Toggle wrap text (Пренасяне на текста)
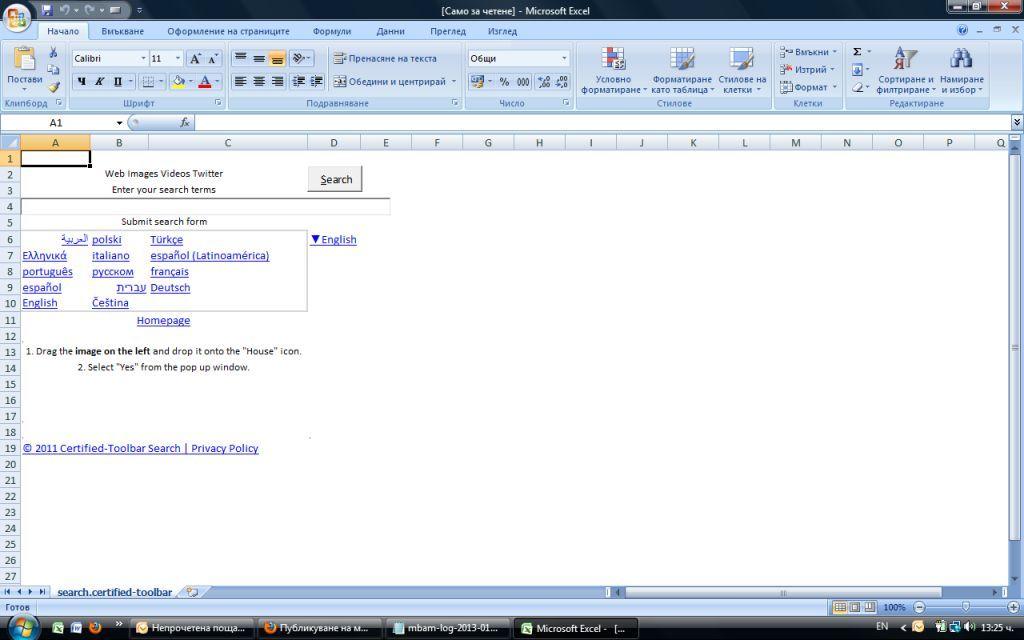The width and height of the screenshot is (1024, 640). pos(385,58)
